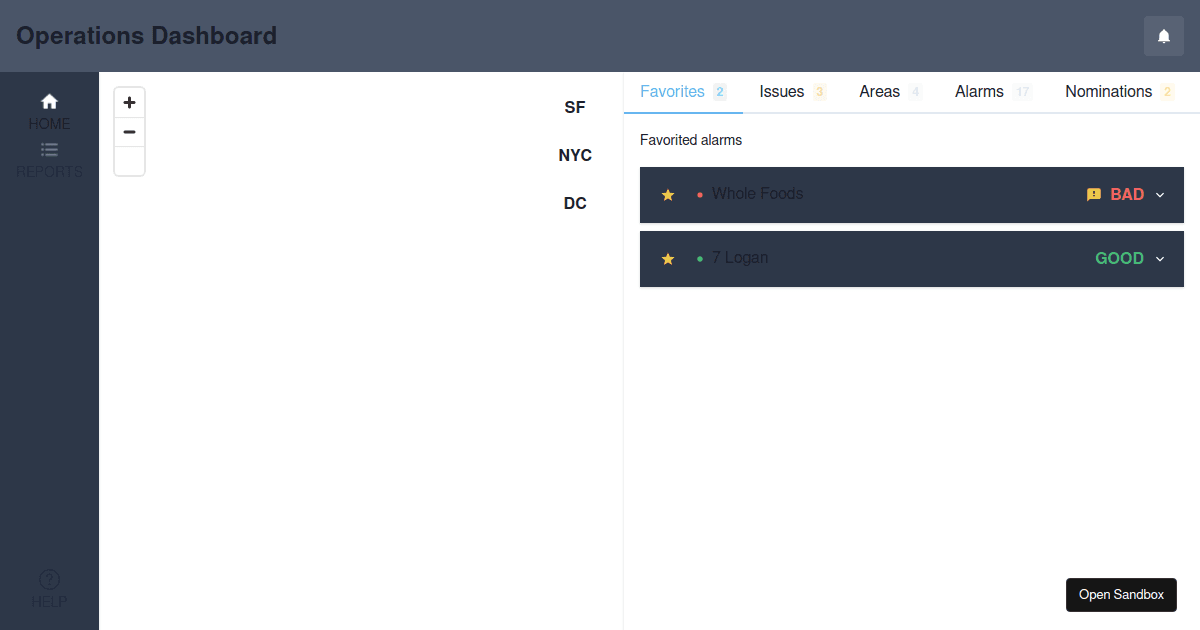Select the NYC map label

point(575,155)
